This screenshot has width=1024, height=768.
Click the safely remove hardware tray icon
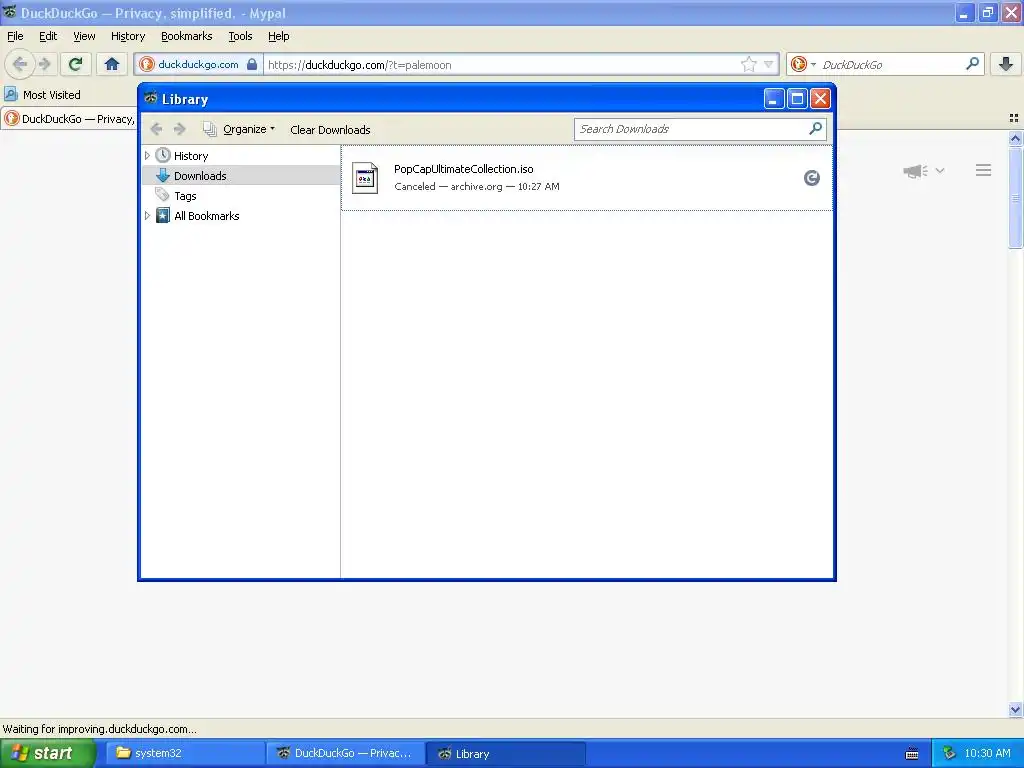(x=949, y=753)
